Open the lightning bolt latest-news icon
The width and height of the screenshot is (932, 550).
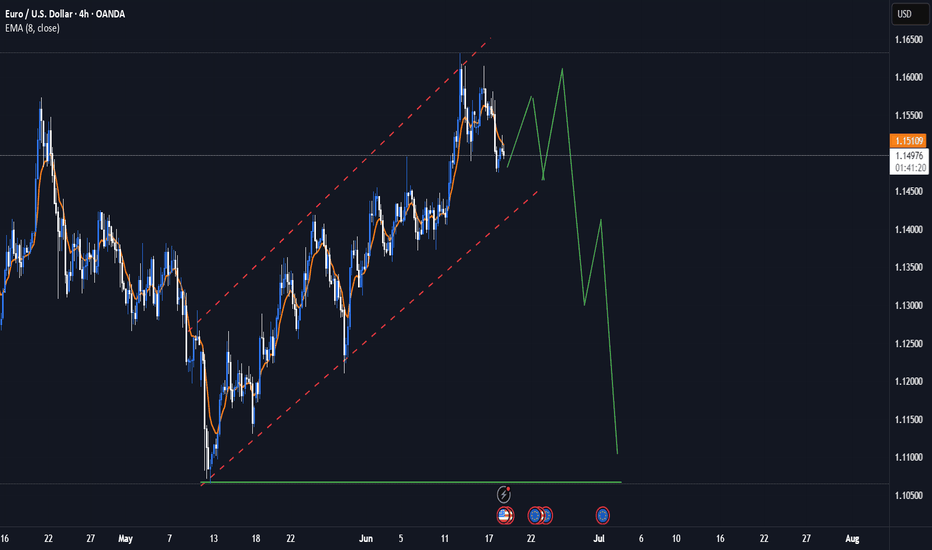(503, 494)
